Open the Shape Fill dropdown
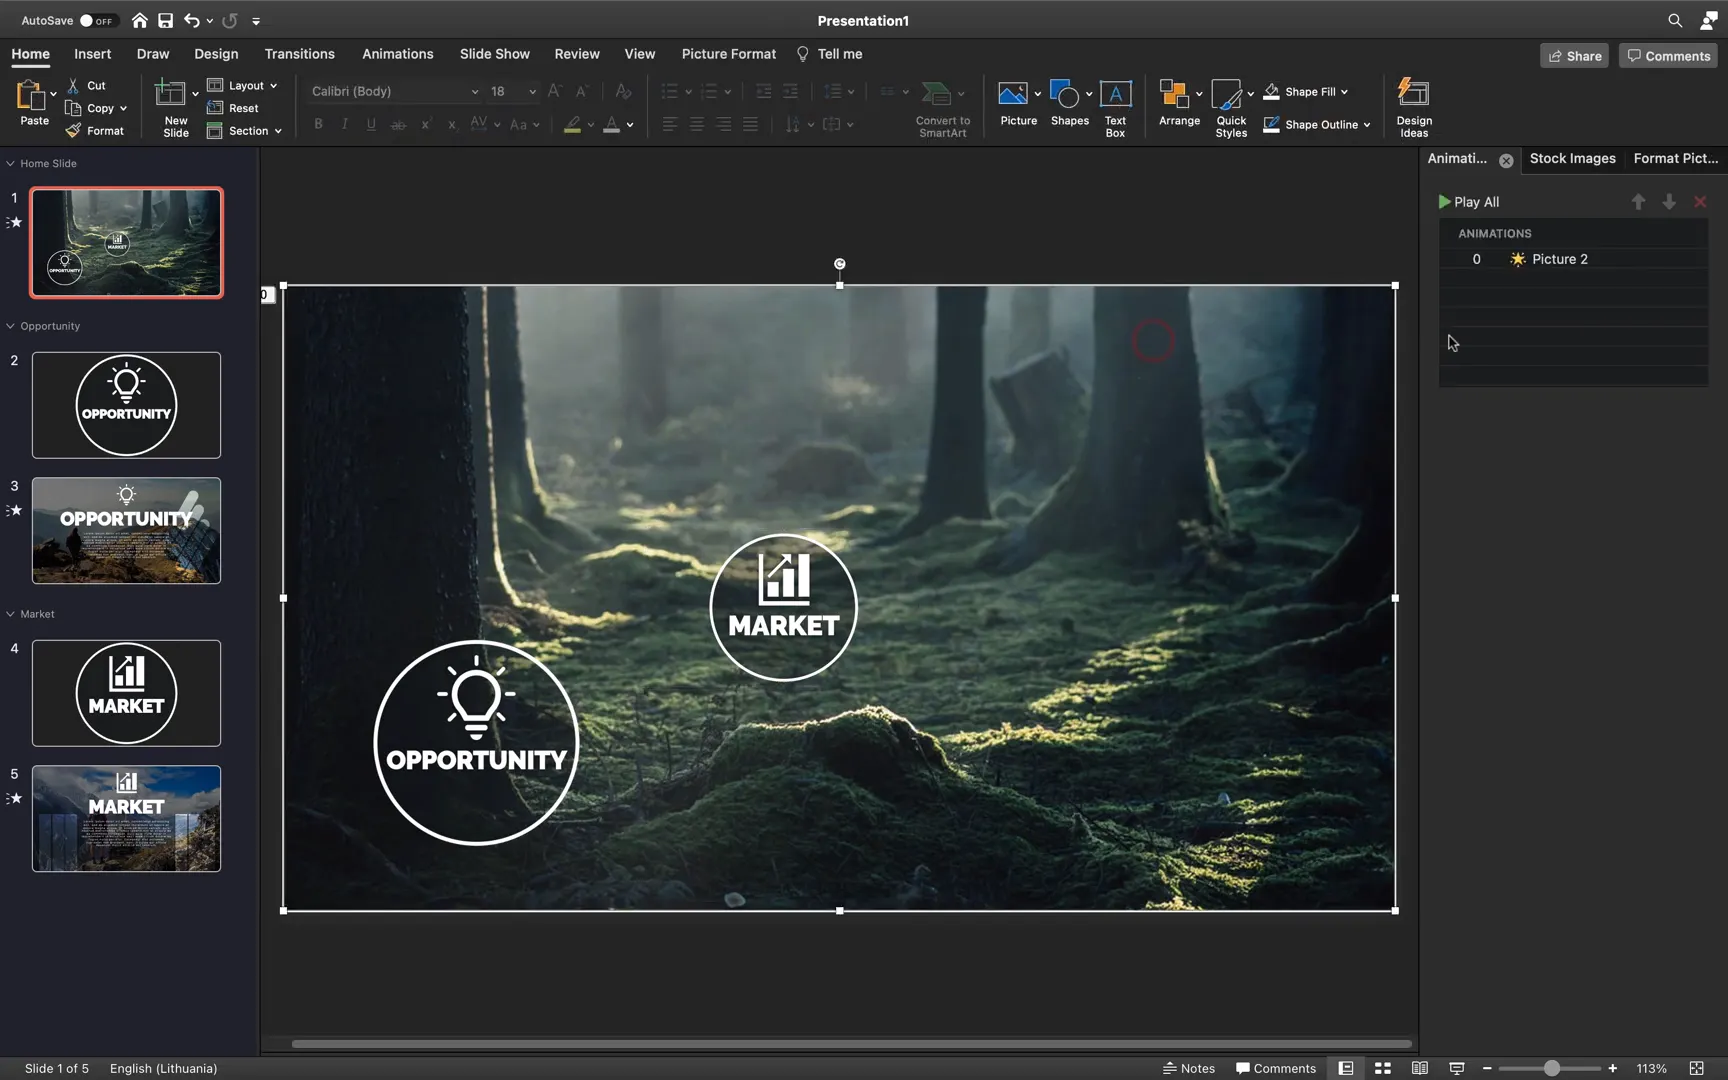 tap(1306, 91)
